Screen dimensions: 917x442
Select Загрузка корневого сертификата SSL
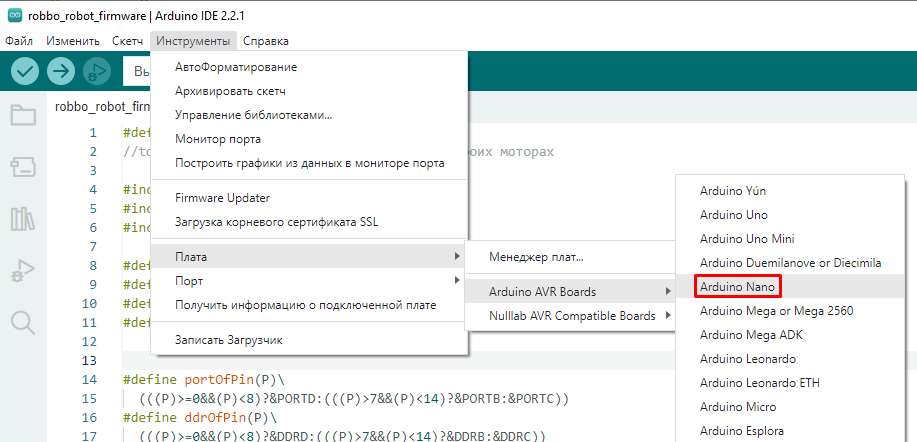[309, 222]
